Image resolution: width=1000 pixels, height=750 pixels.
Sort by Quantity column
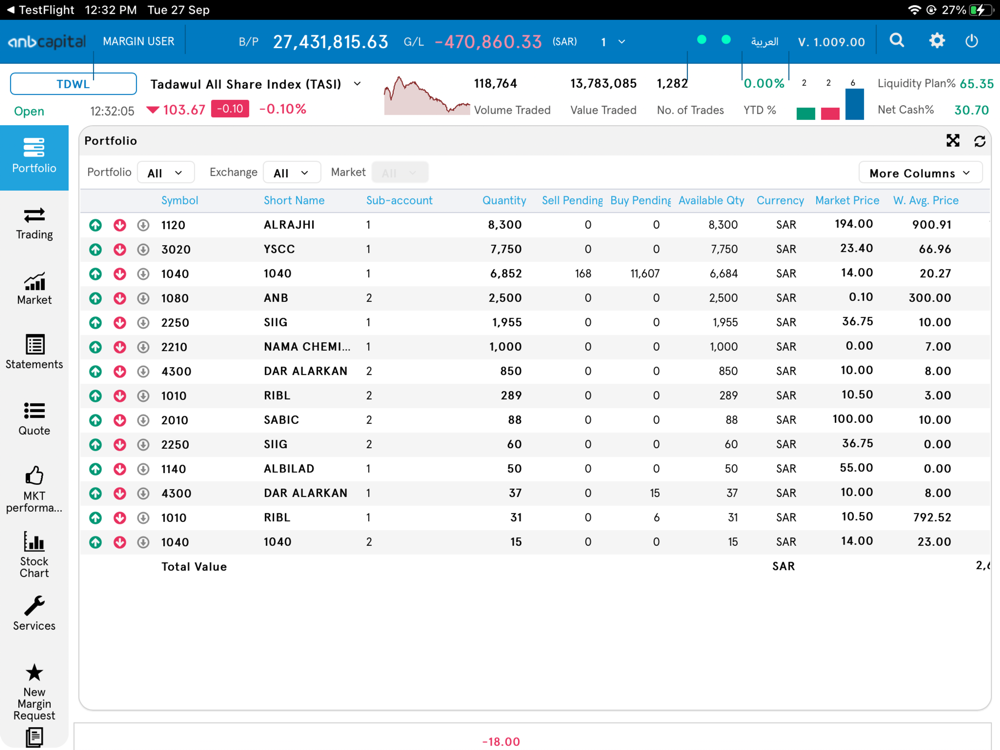504,200
